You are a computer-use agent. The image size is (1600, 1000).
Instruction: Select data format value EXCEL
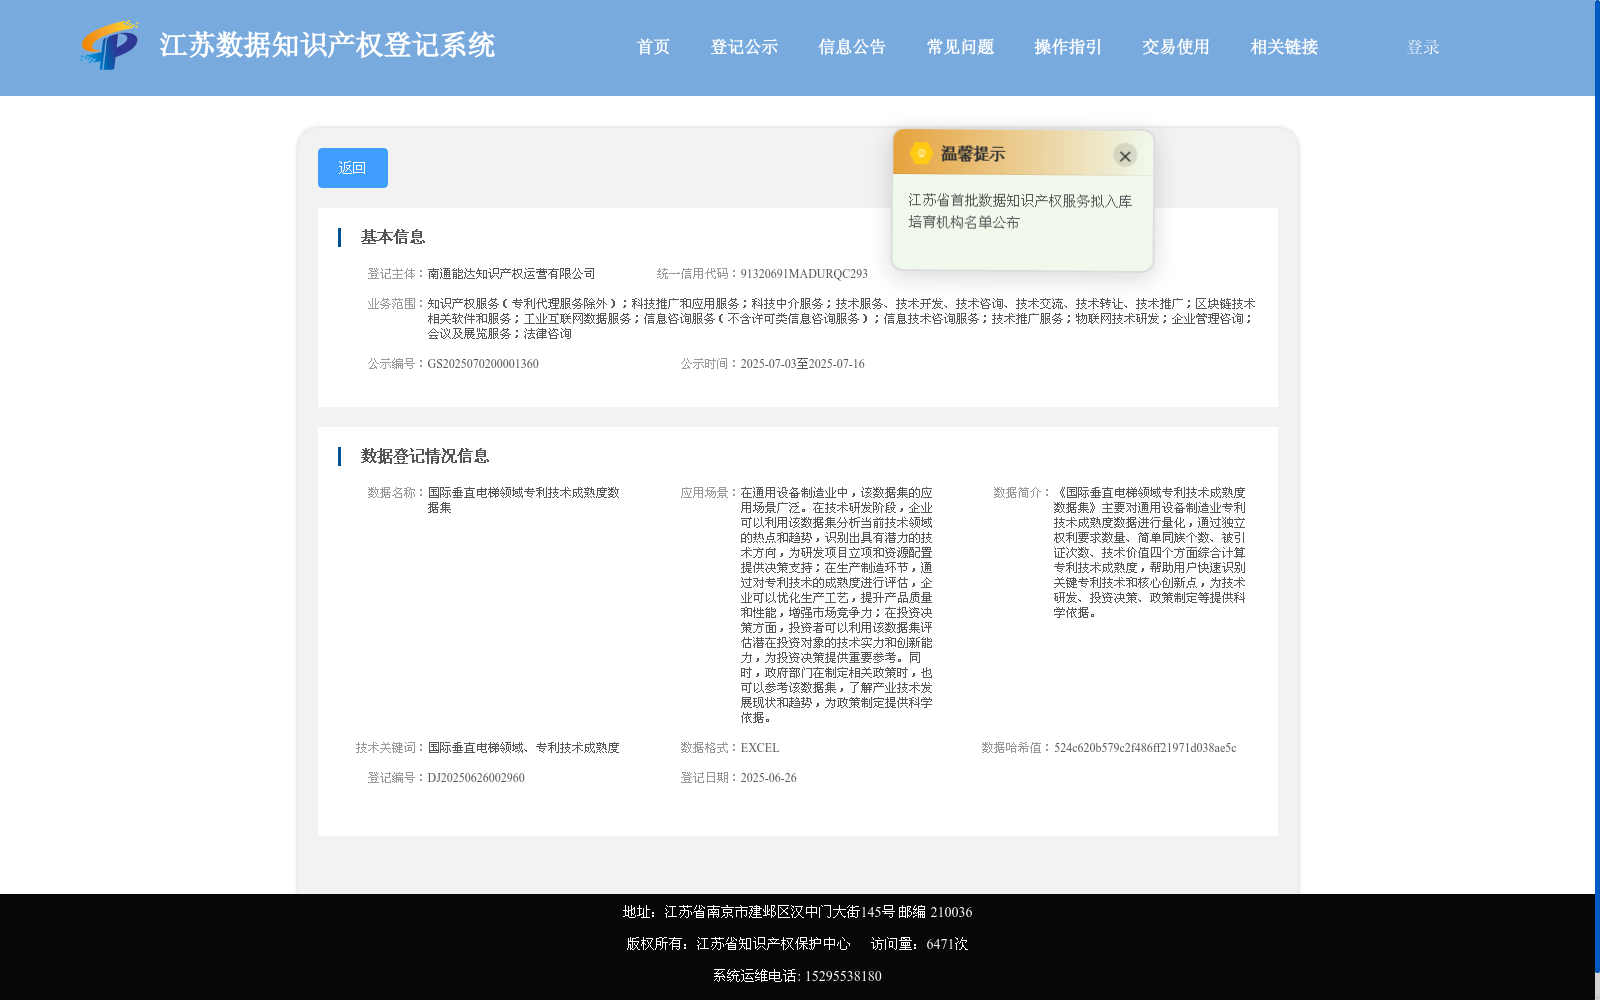click(x=760, y=748)
